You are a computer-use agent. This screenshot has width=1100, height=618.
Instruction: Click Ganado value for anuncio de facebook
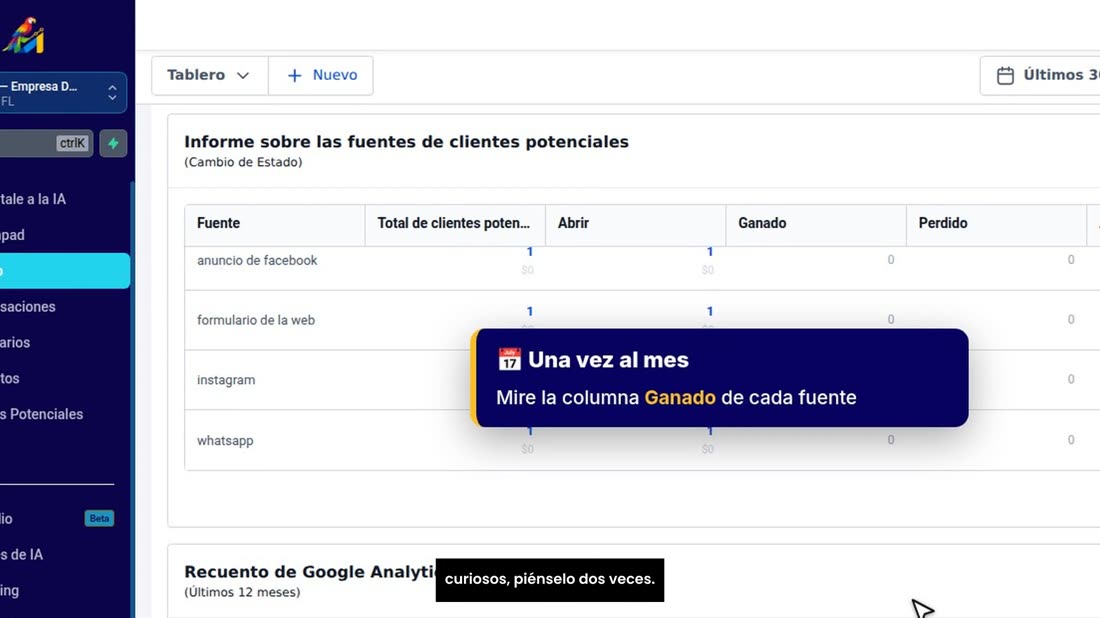[x=891, y=260]
